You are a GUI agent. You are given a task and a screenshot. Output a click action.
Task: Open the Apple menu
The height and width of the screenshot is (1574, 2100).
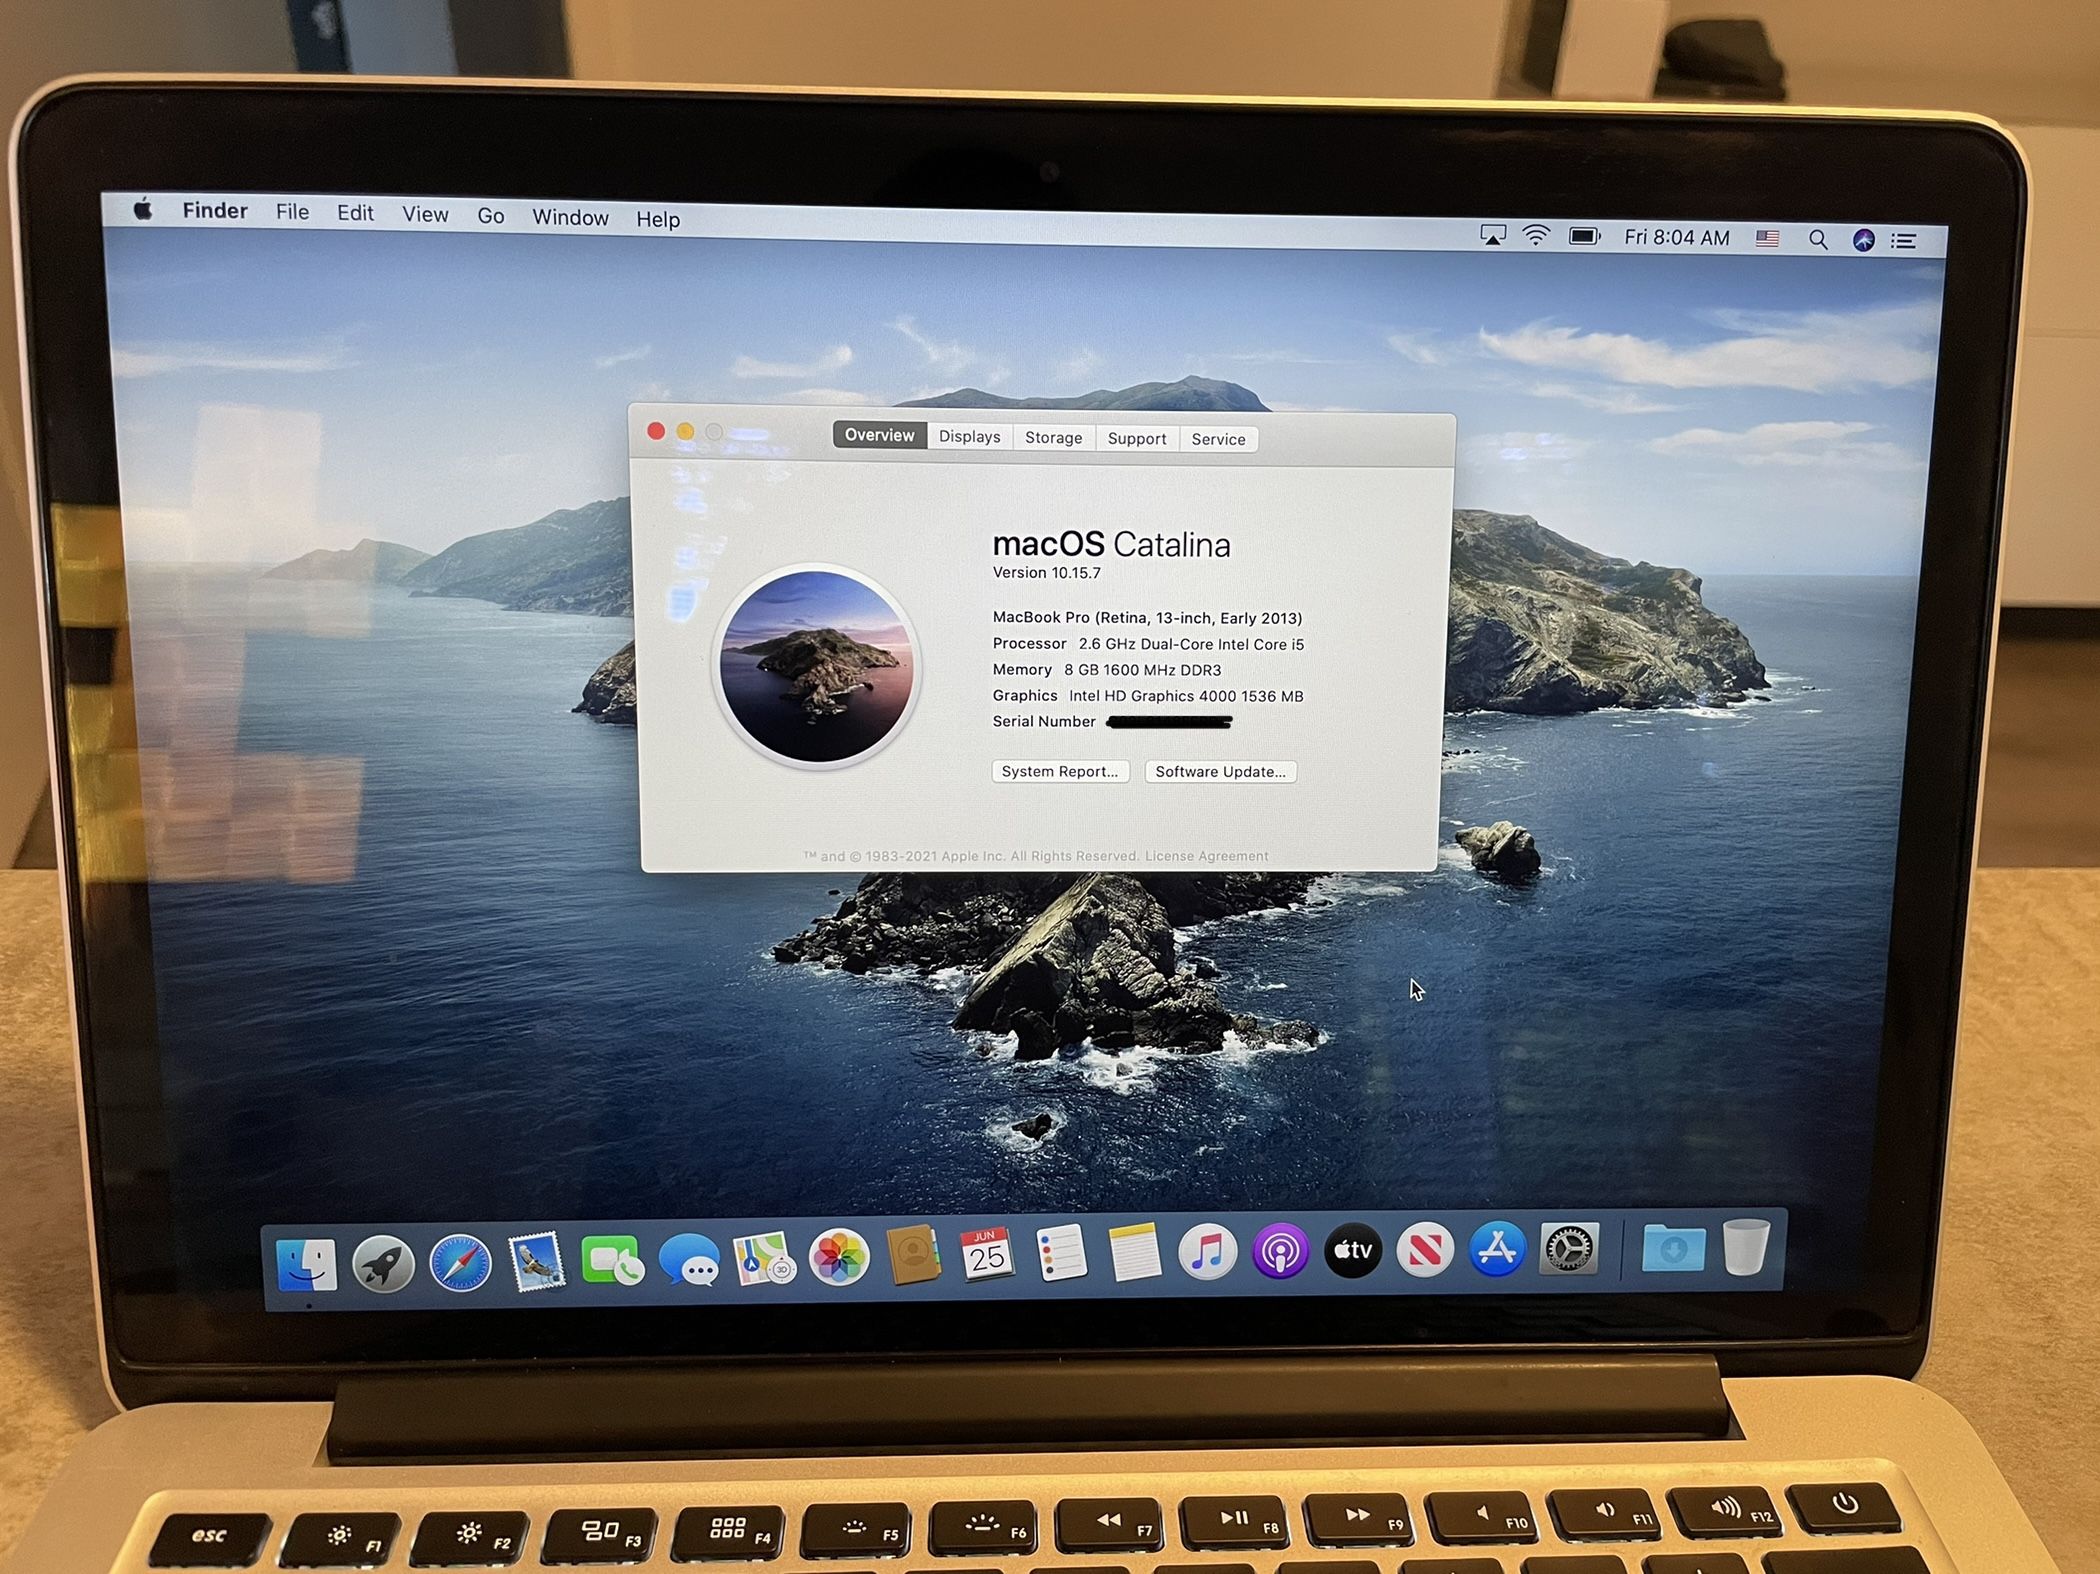pyautogui.click(x=143, y=209)
